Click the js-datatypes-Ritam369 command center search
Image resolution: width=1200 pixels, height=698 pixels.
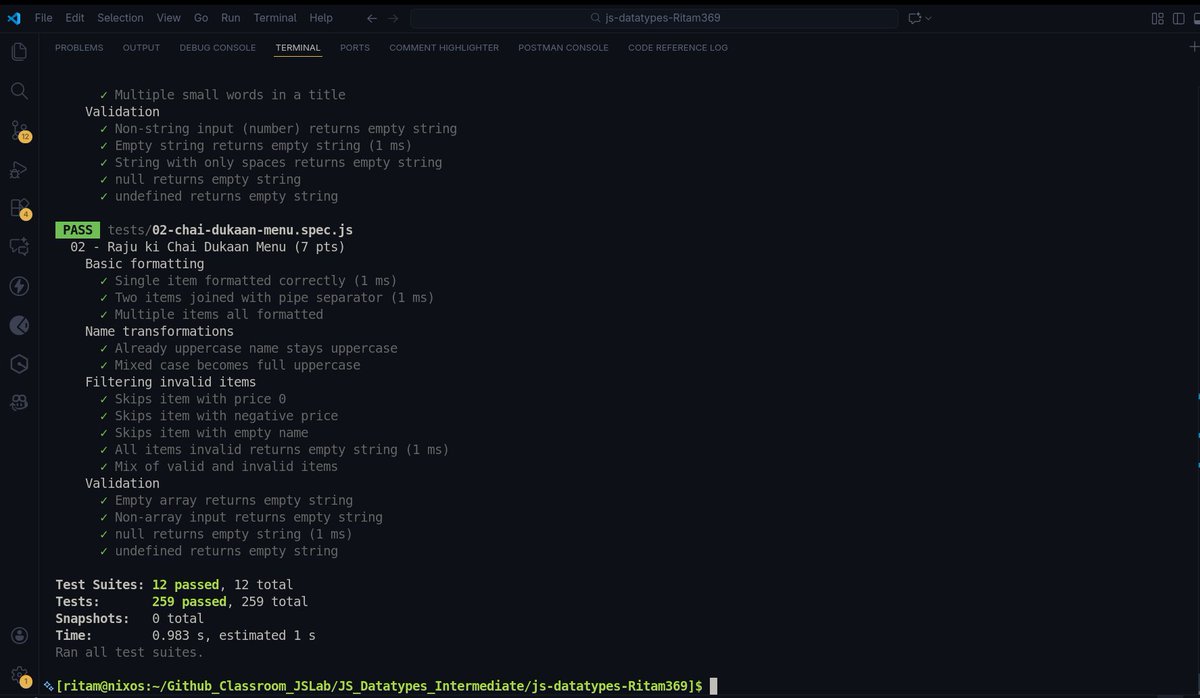tap(655, 18)
